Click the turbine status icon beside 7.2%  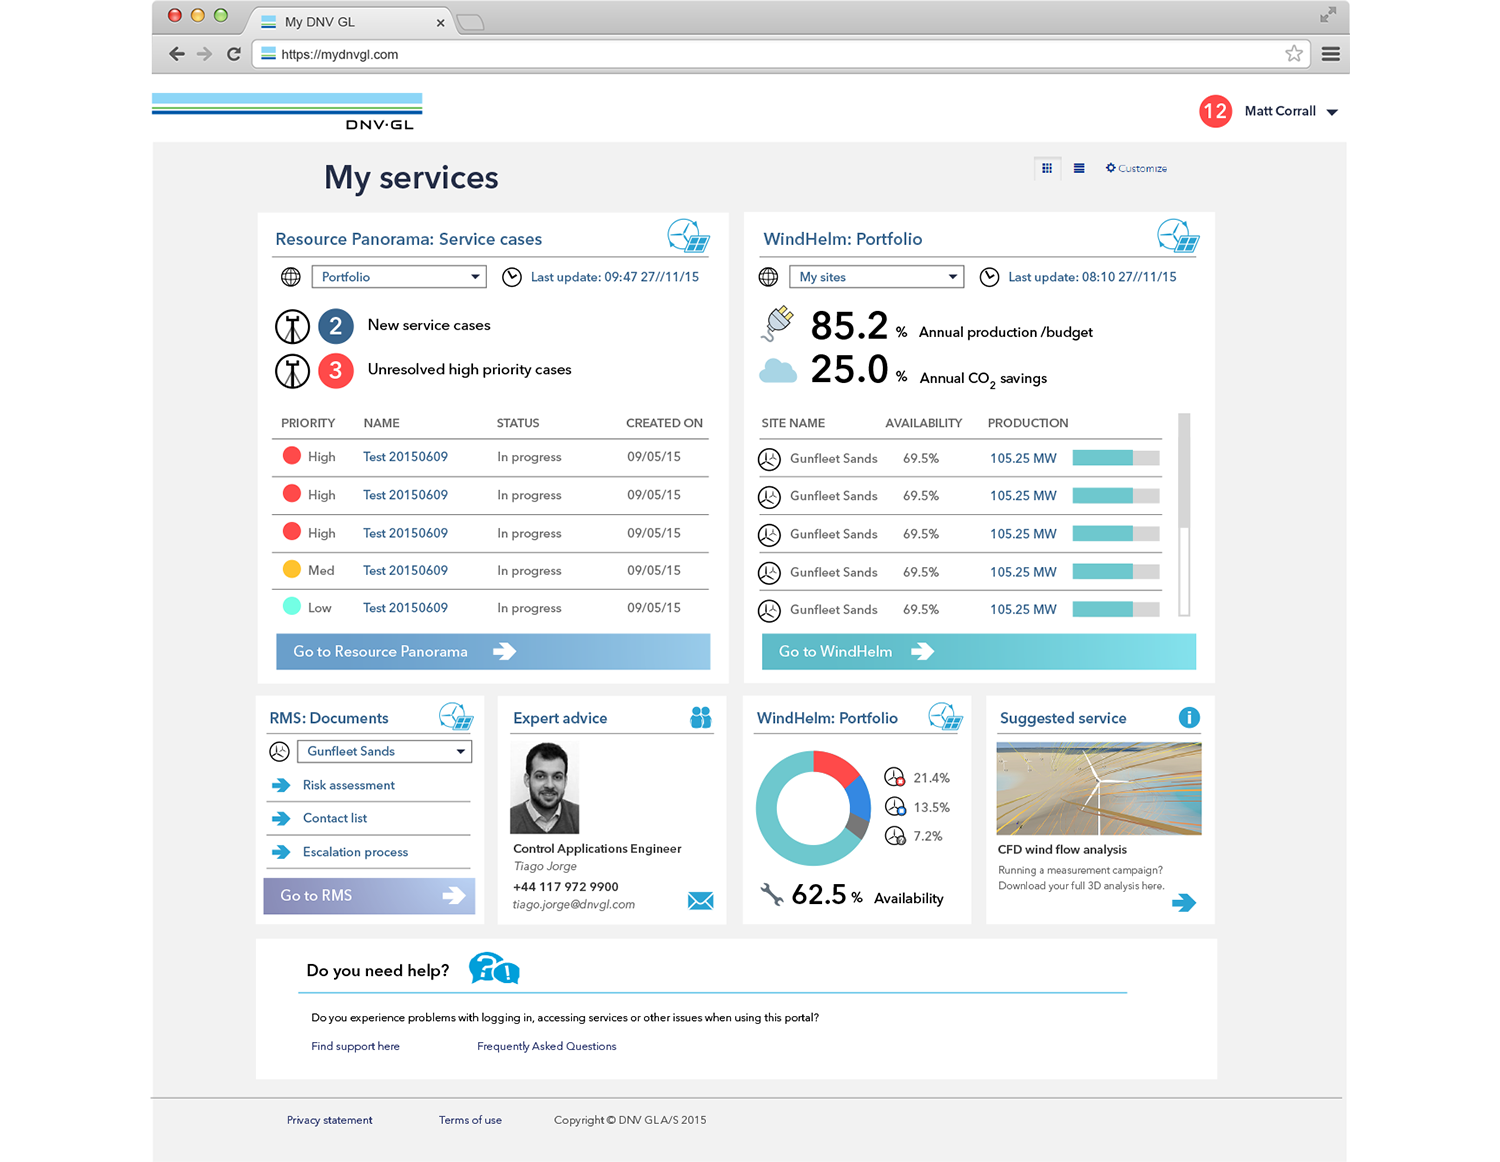[x=895, y=835]
